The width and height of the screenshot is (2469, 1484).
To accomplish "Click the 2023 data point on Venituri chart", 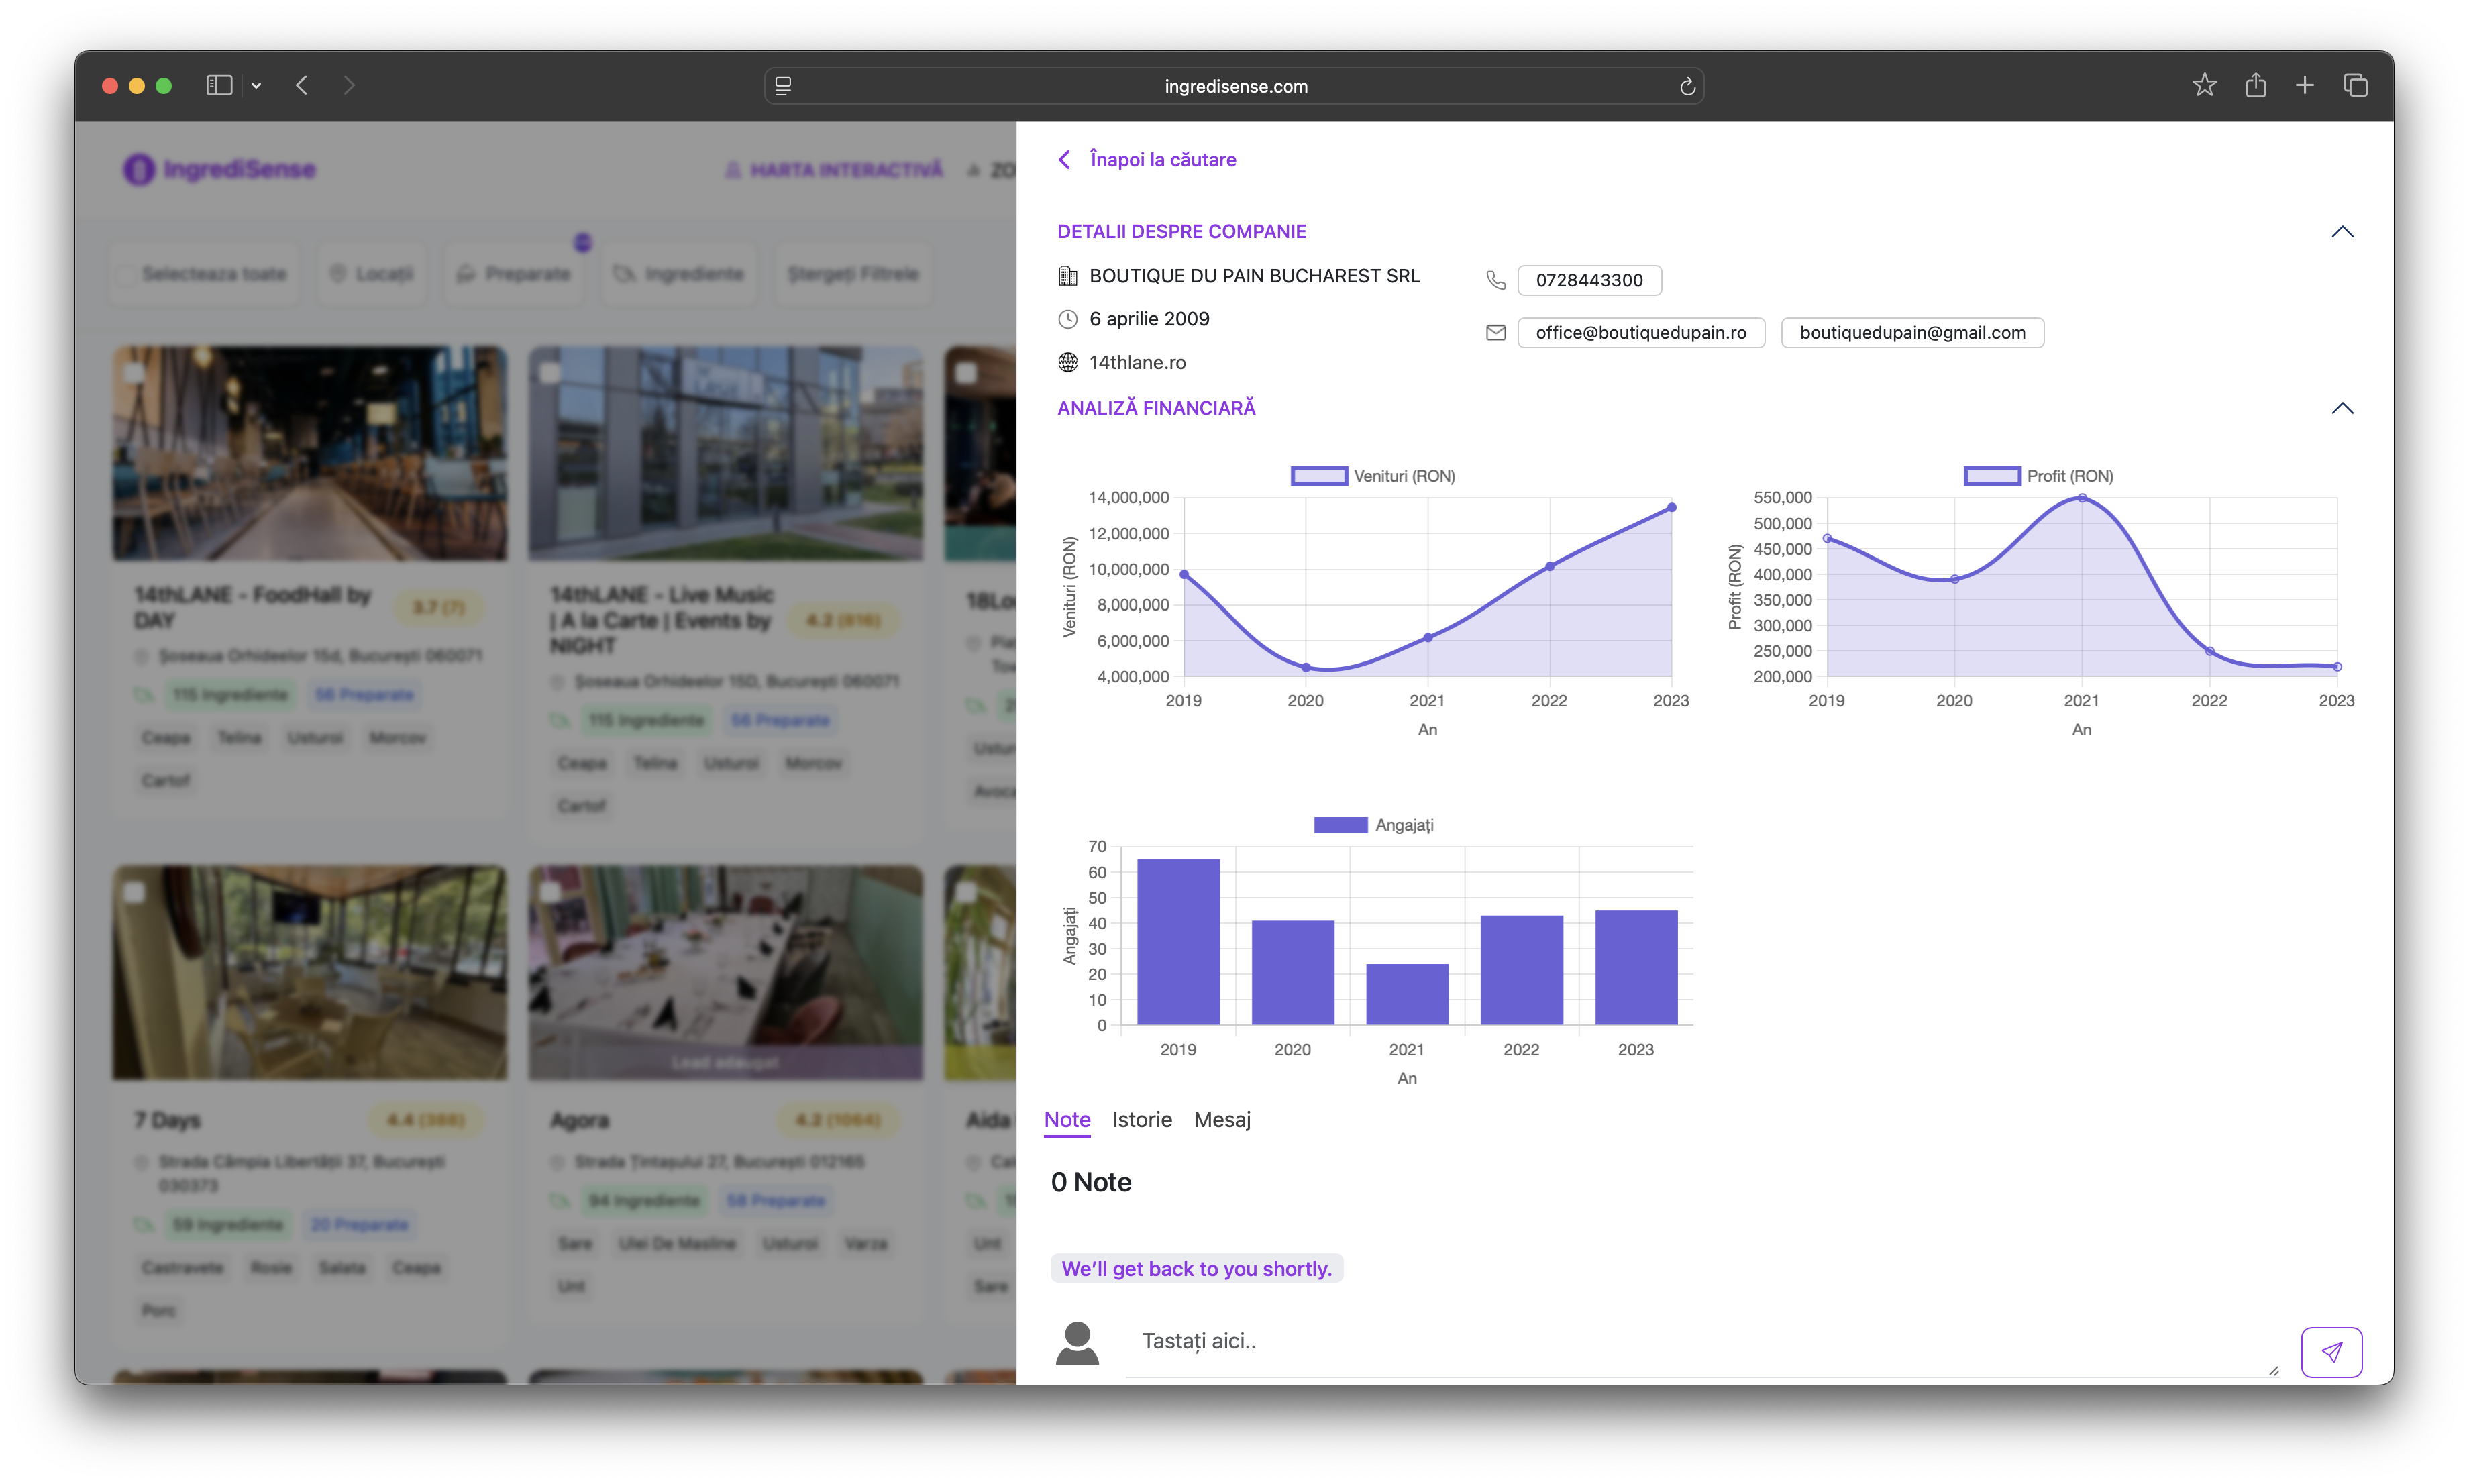I will [1671, 508].
